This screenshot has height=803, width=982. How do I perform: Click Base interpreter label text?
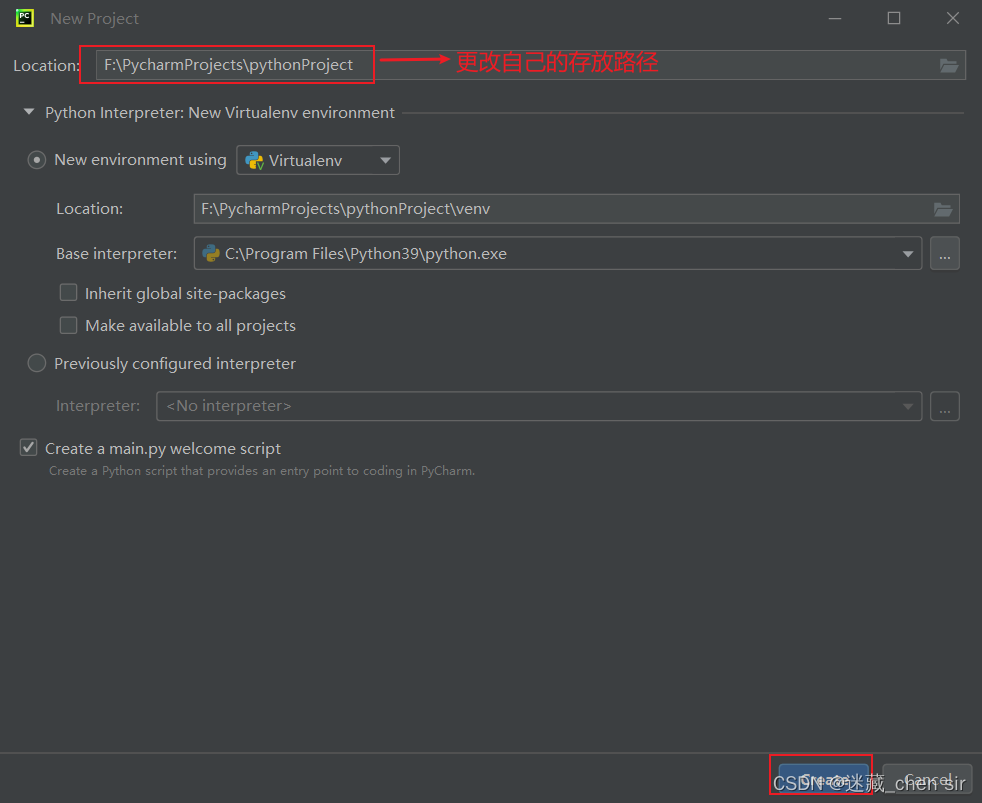coord(116,254)
